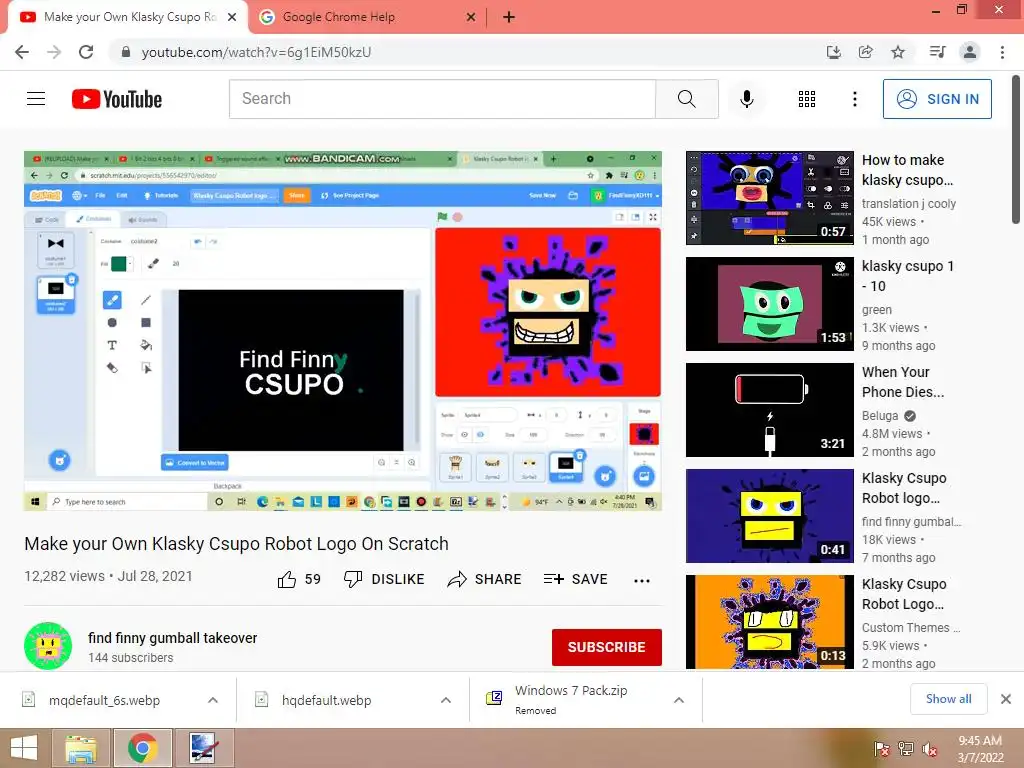Click the 'klasky csupo 1 - 10' title

908,276
